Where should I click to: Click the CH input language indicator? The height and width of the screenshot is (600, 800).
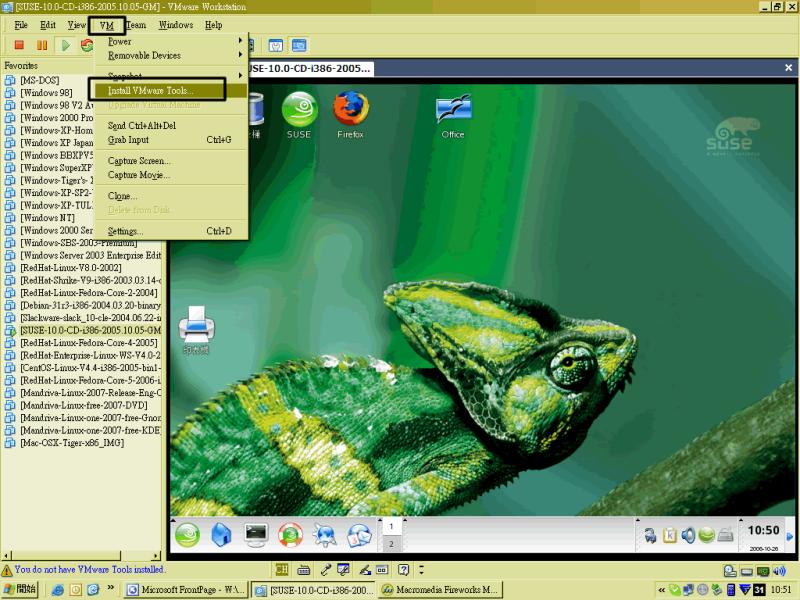point(282,569)
